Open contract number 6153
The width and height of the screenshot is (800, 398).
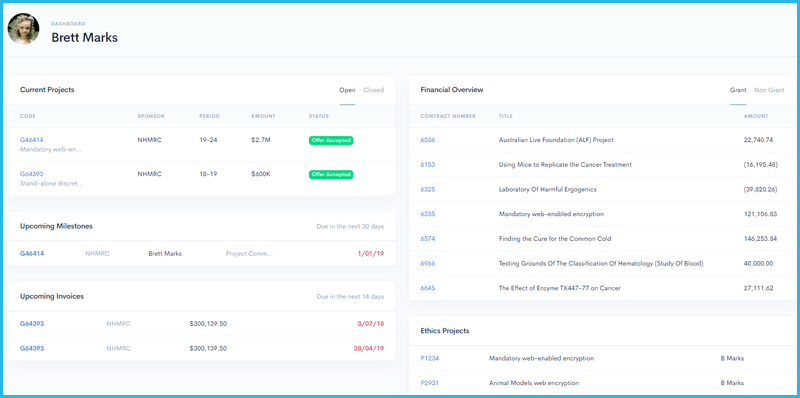tap(428, 165)
